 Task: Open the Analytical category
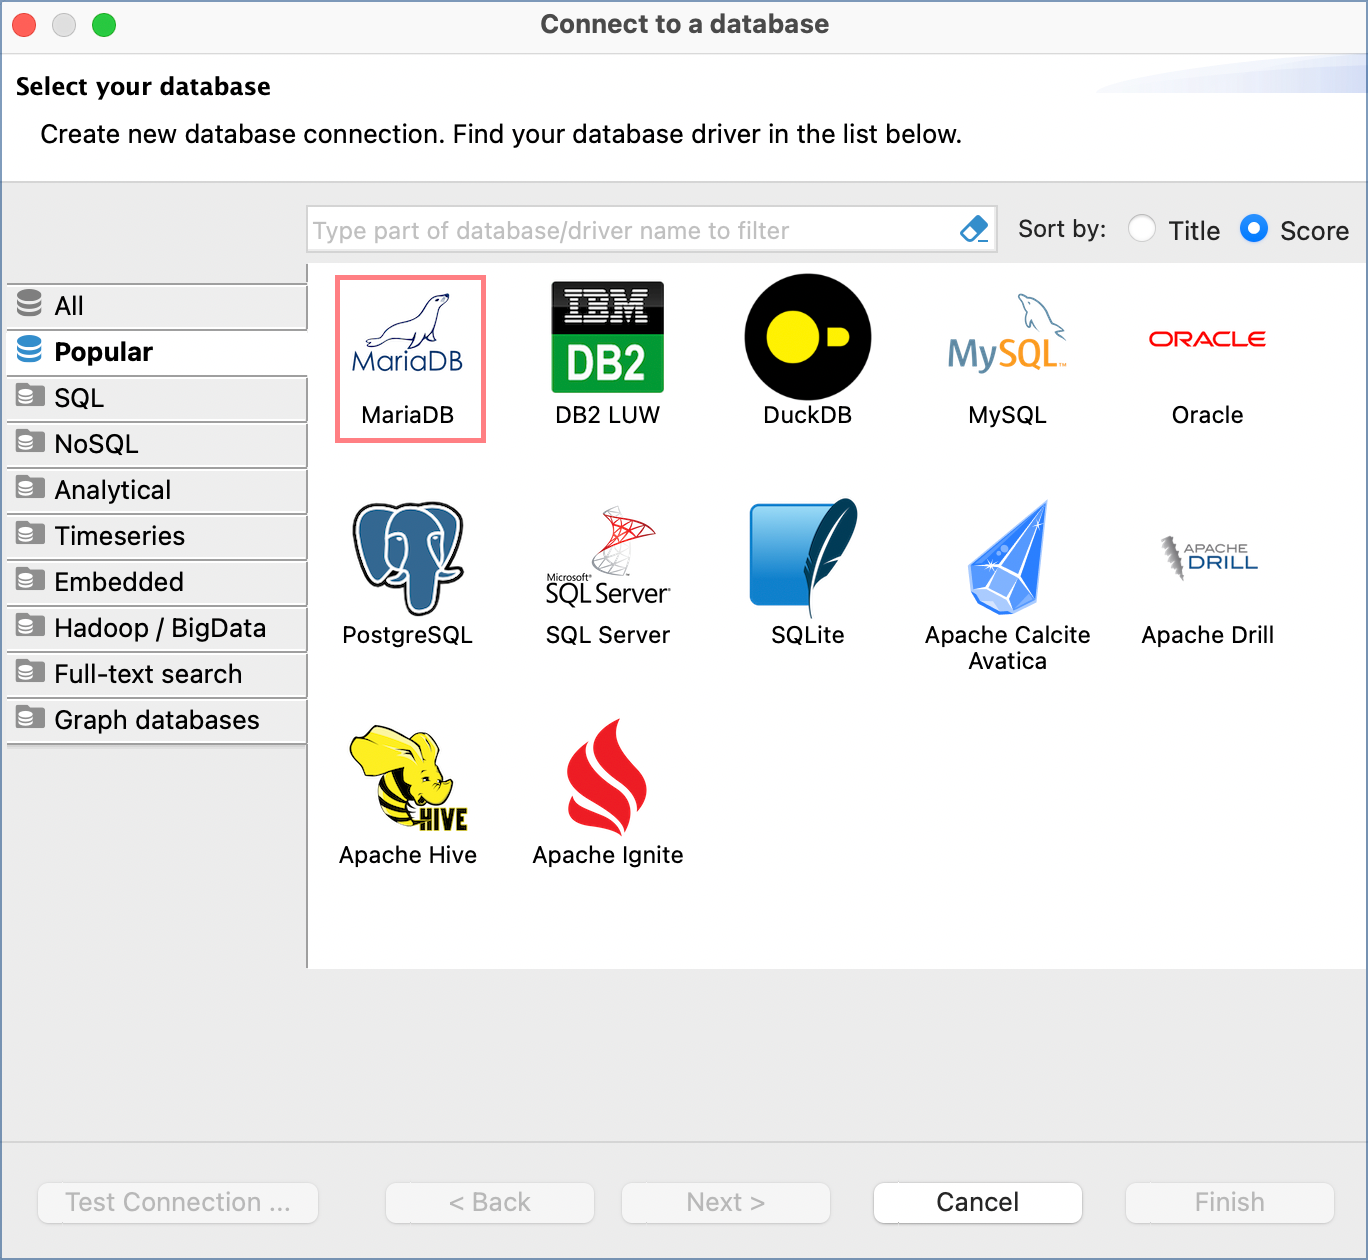tap(157, 490)
